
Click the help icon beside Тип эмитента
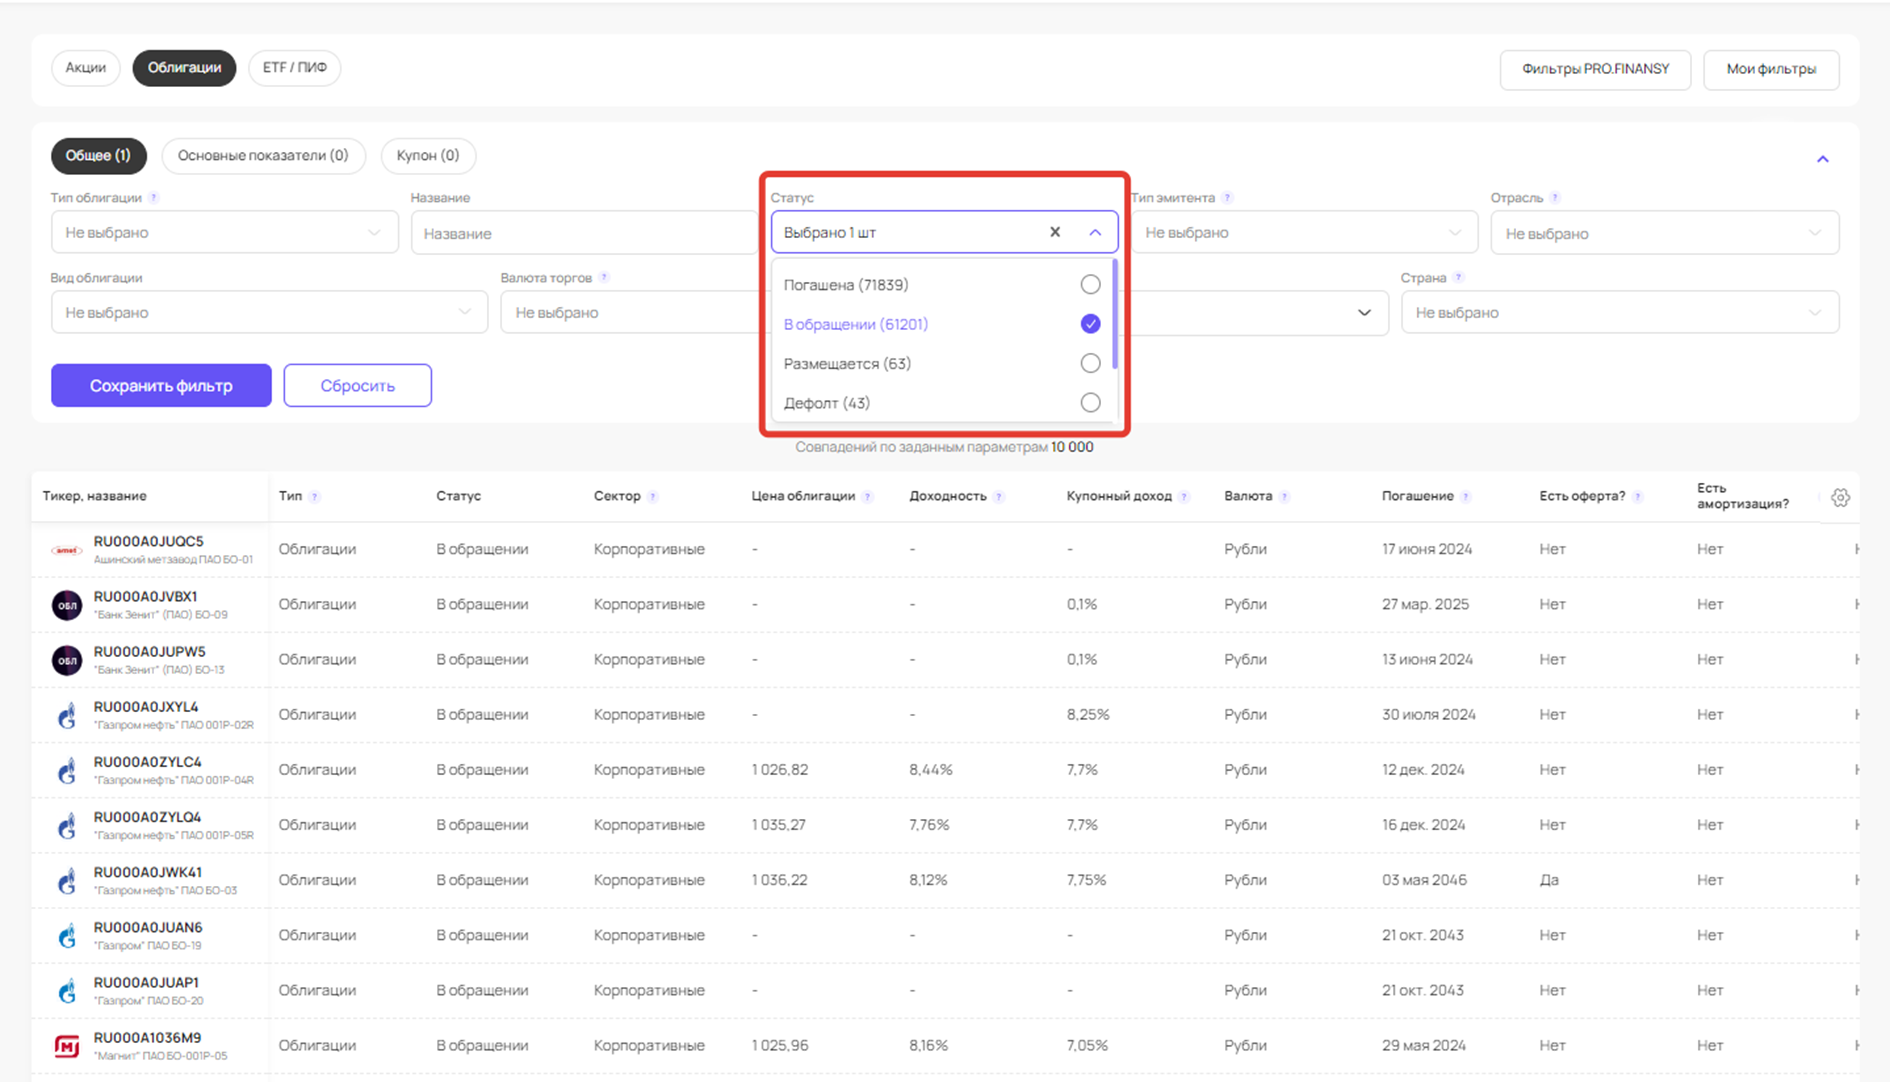(1227, 198)
